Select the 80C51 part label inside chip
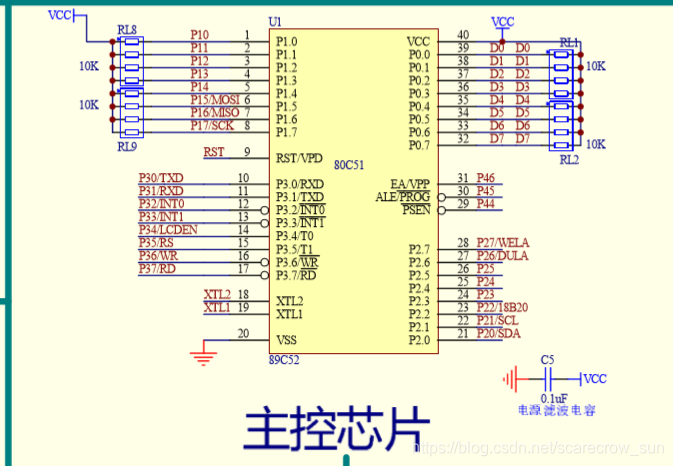The height and width of the screenshot is (466, 673). 349,165
